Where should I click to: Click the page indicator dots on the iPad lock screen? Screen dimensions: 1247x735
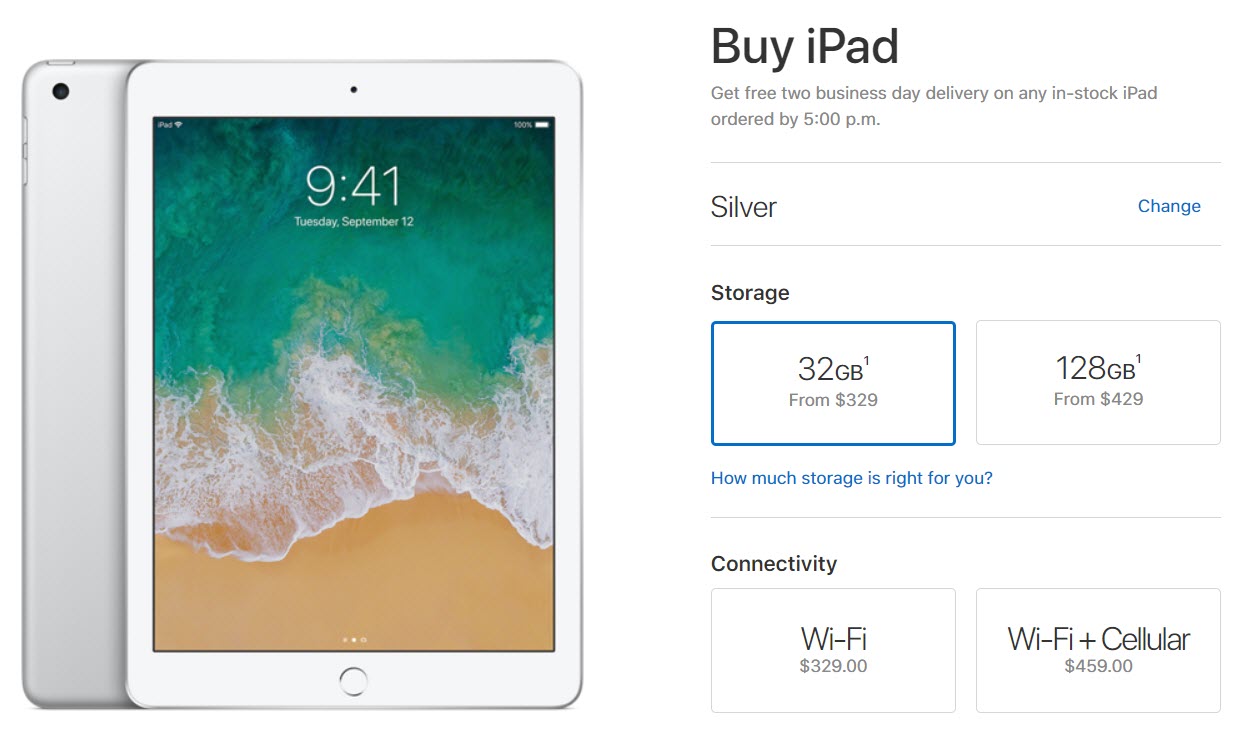pyautogui.click(x=354, y=638)
